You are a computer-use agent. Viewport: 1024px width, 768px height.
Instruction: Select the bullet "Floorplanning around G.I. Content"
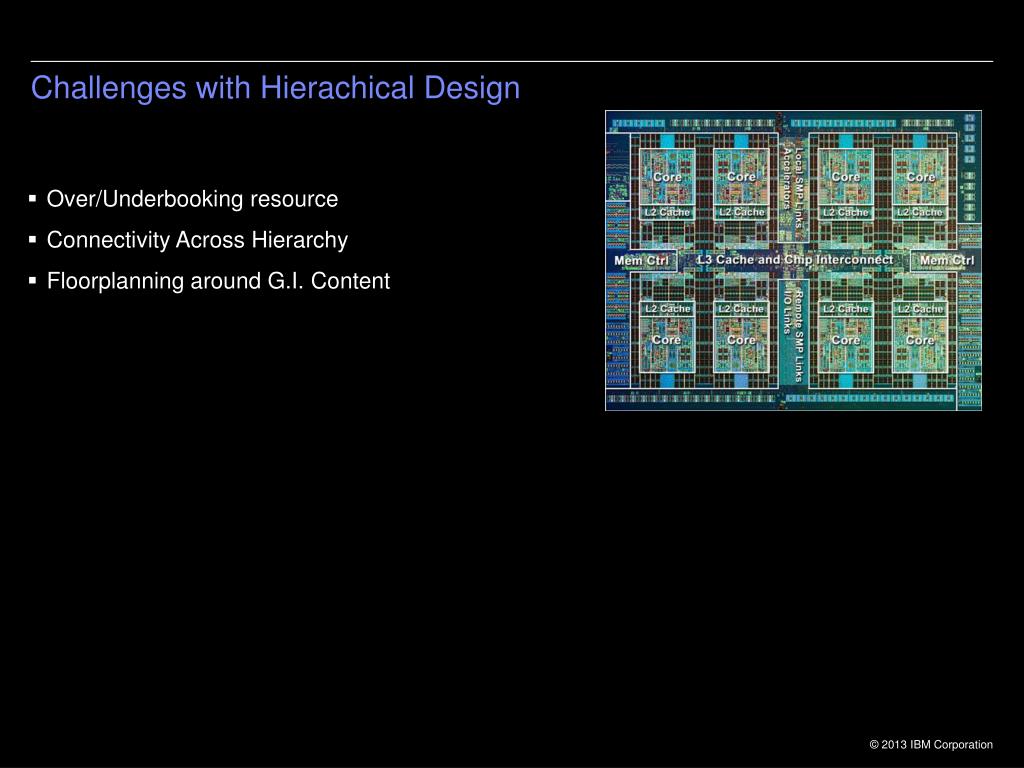[218, 281]
